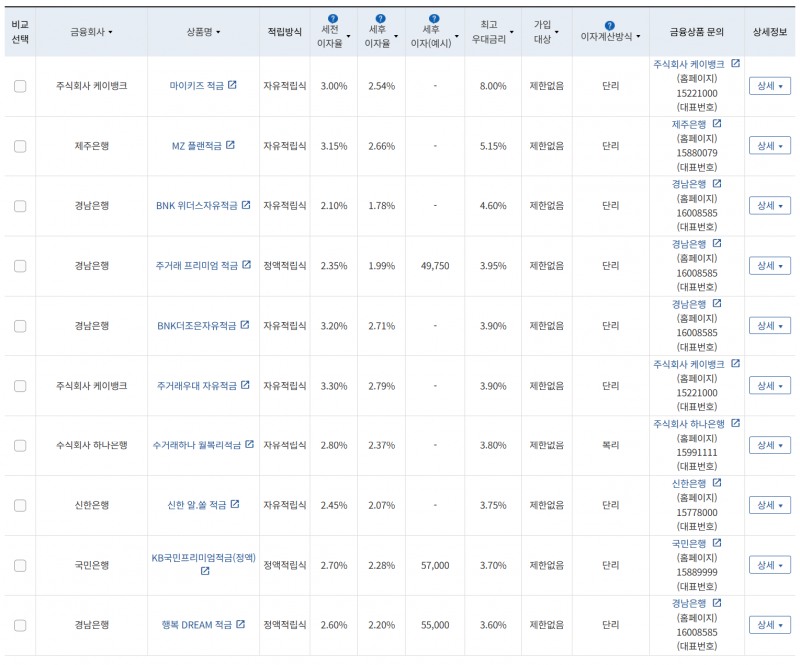Click external link icon under KB국민프리미엄적금(정액)

pos(205,571)
